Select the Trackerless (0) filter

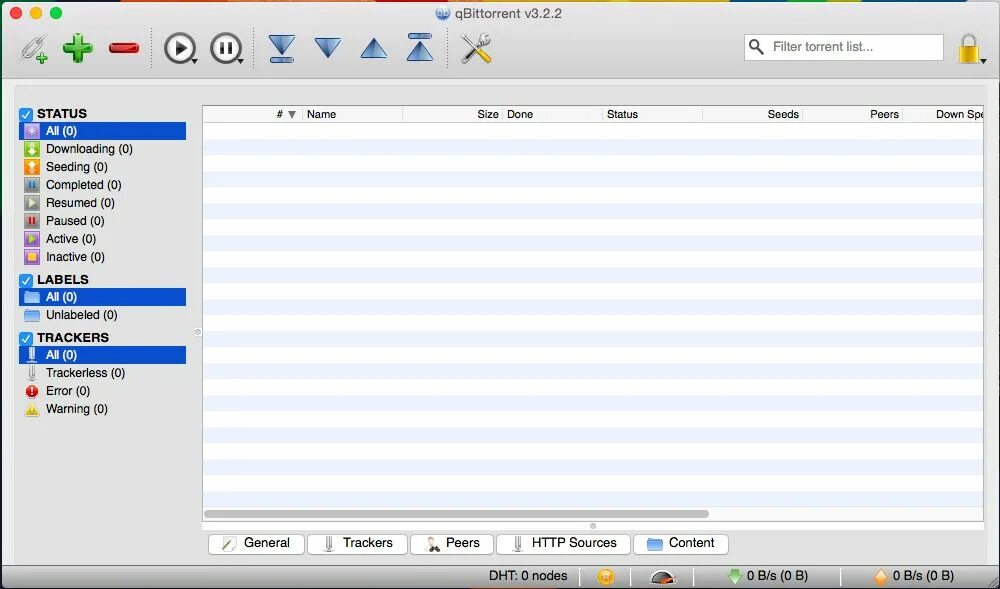[103, 373]
